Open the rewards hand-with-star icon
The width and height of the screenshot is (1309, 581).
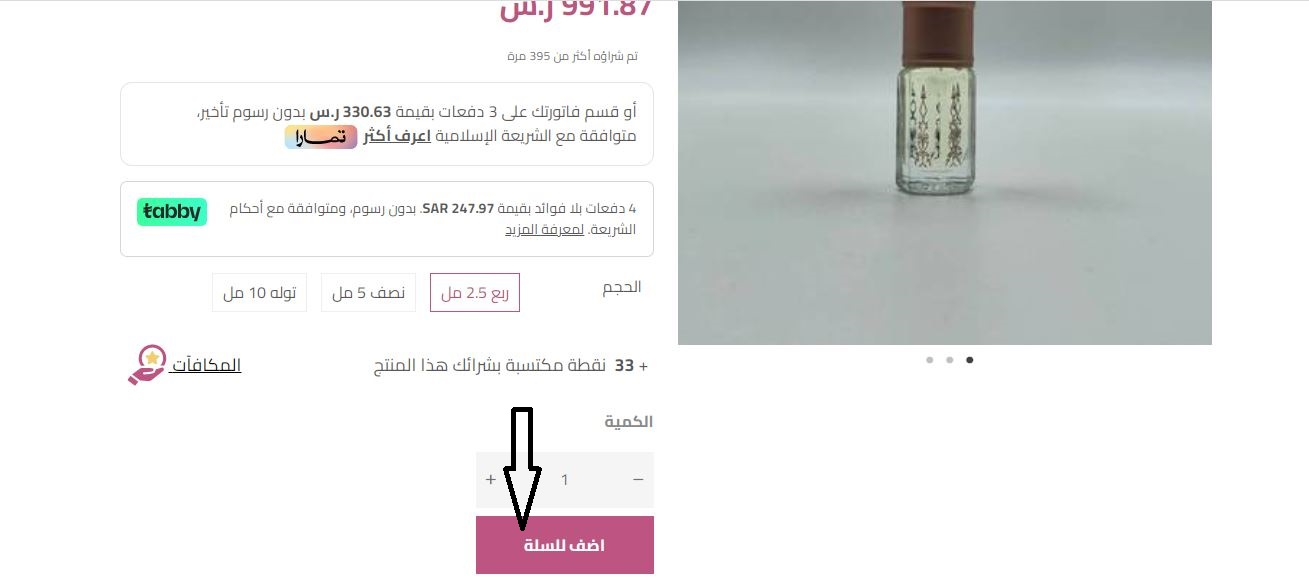[147, 365]
